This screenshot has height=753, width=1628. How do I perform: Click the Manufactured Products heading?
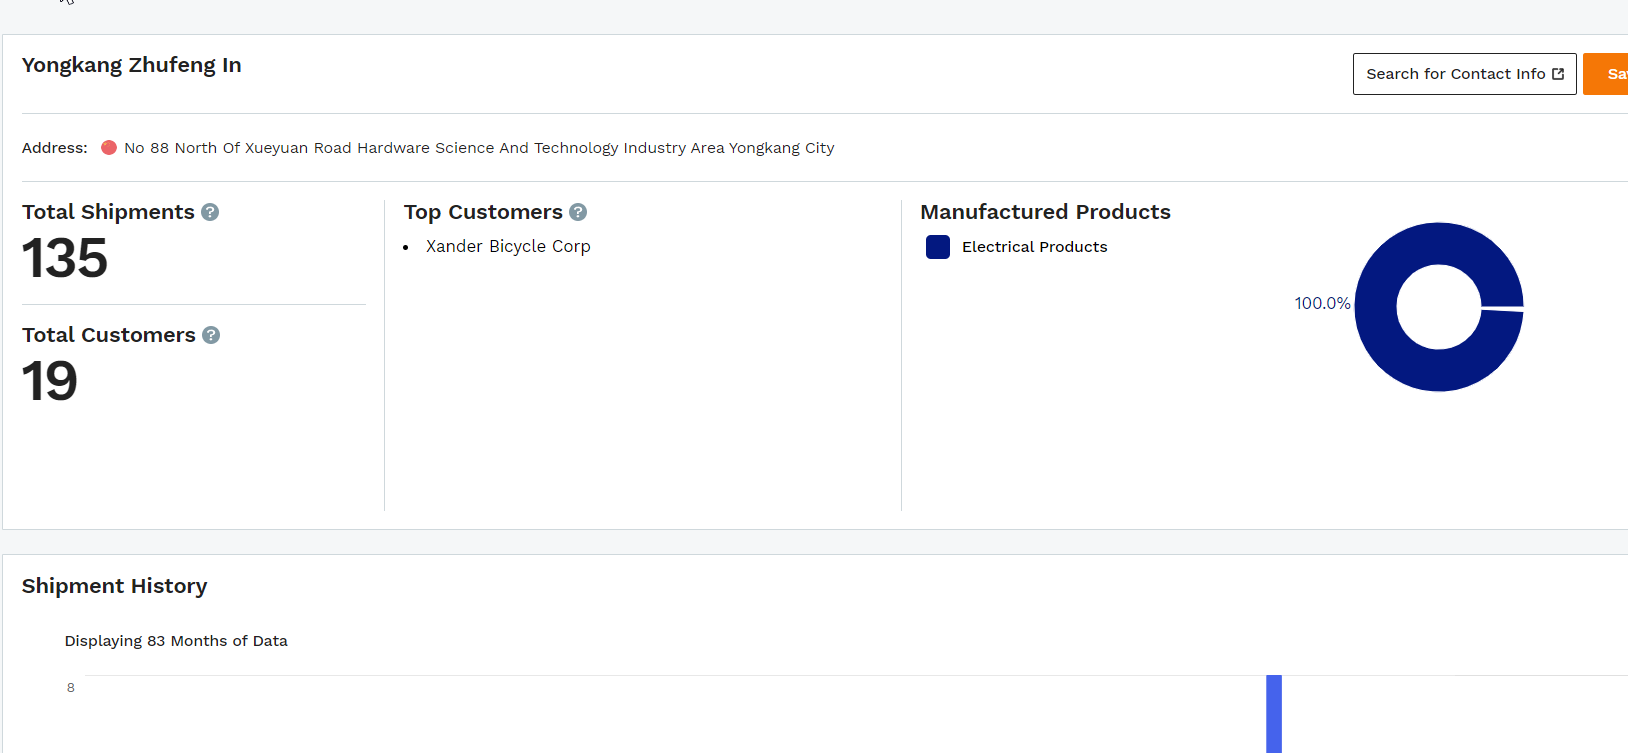pyautogui.click(x=1045, y=212)
